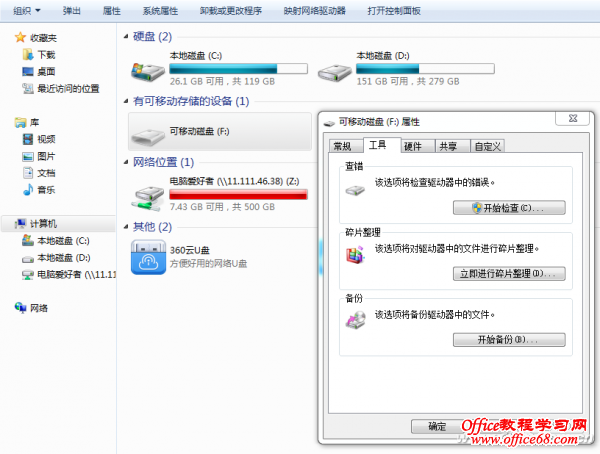This screenshot has width=600, height=454.
Task: Click 确定 in the properties dialog
Action: point(437,426)
